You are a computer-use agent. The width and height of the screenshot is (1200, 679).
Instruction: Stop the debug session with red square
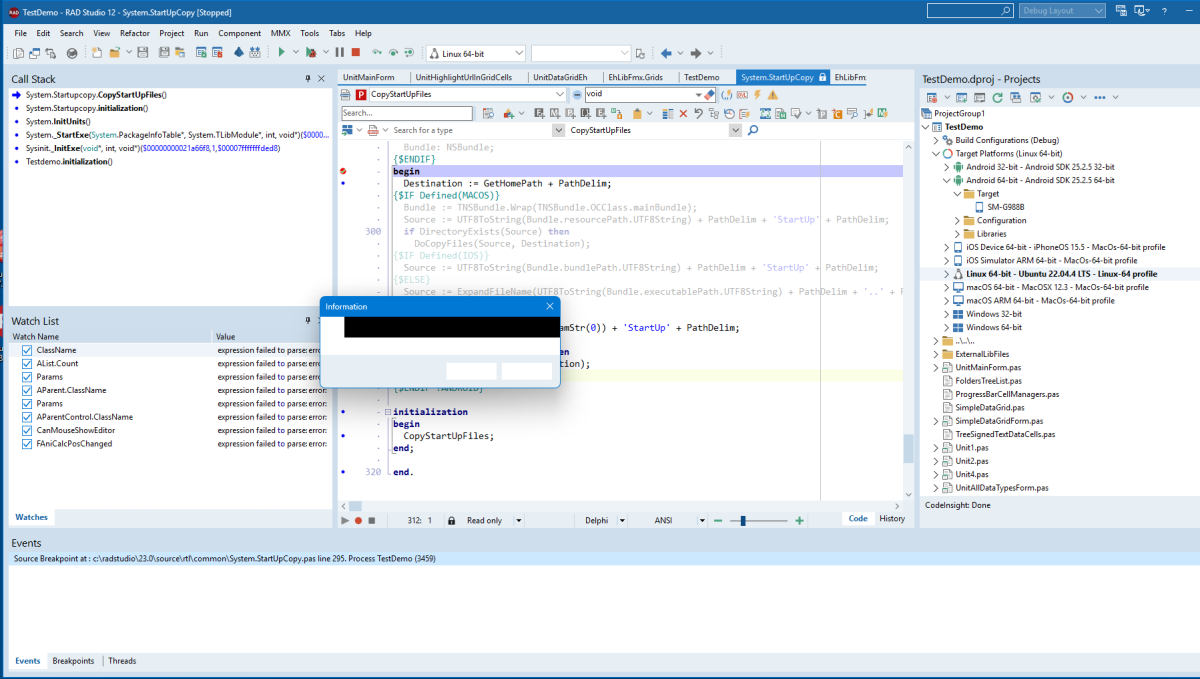point(355,52)
